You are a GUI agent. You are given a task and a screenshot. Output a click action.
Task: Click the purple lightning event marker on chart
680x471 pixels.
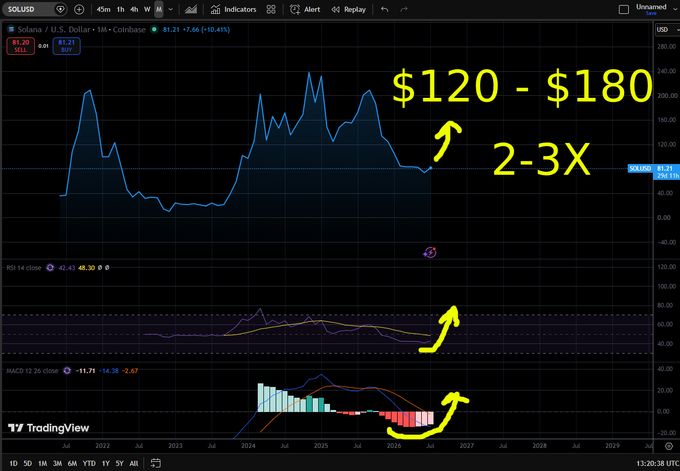click(x=430, y=252)
